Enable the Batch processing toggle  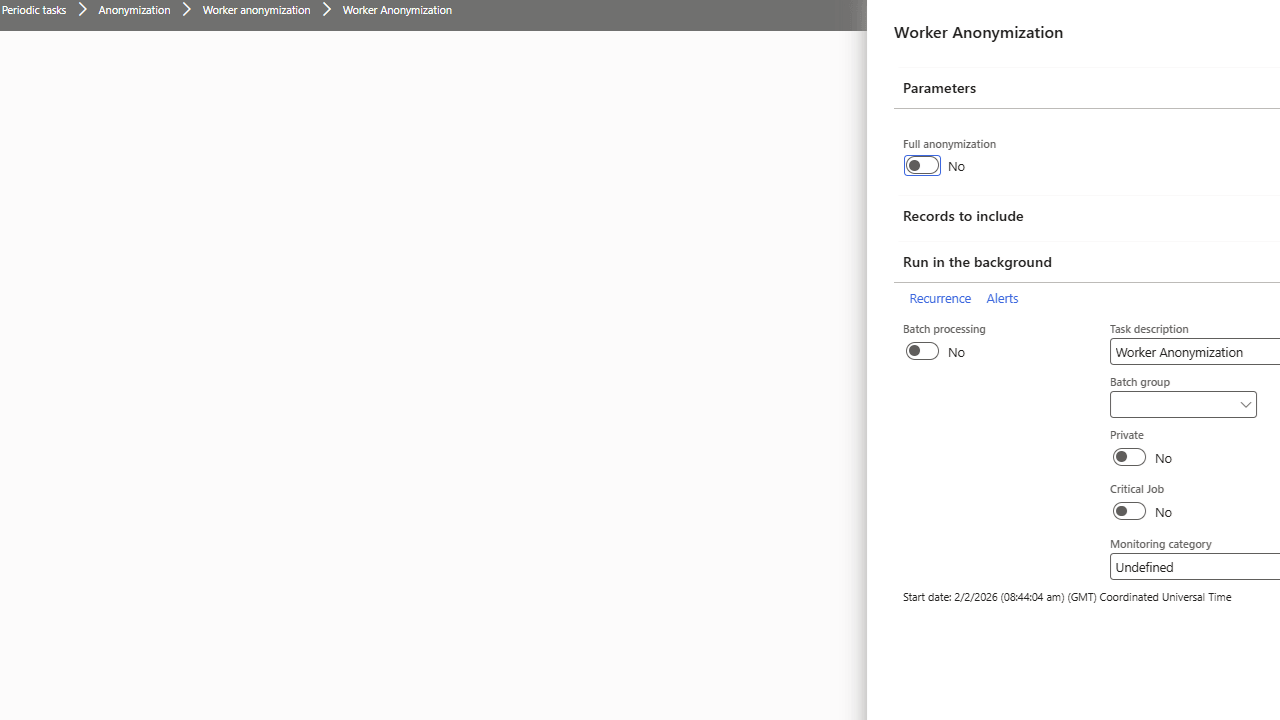(x=922, y=351)
